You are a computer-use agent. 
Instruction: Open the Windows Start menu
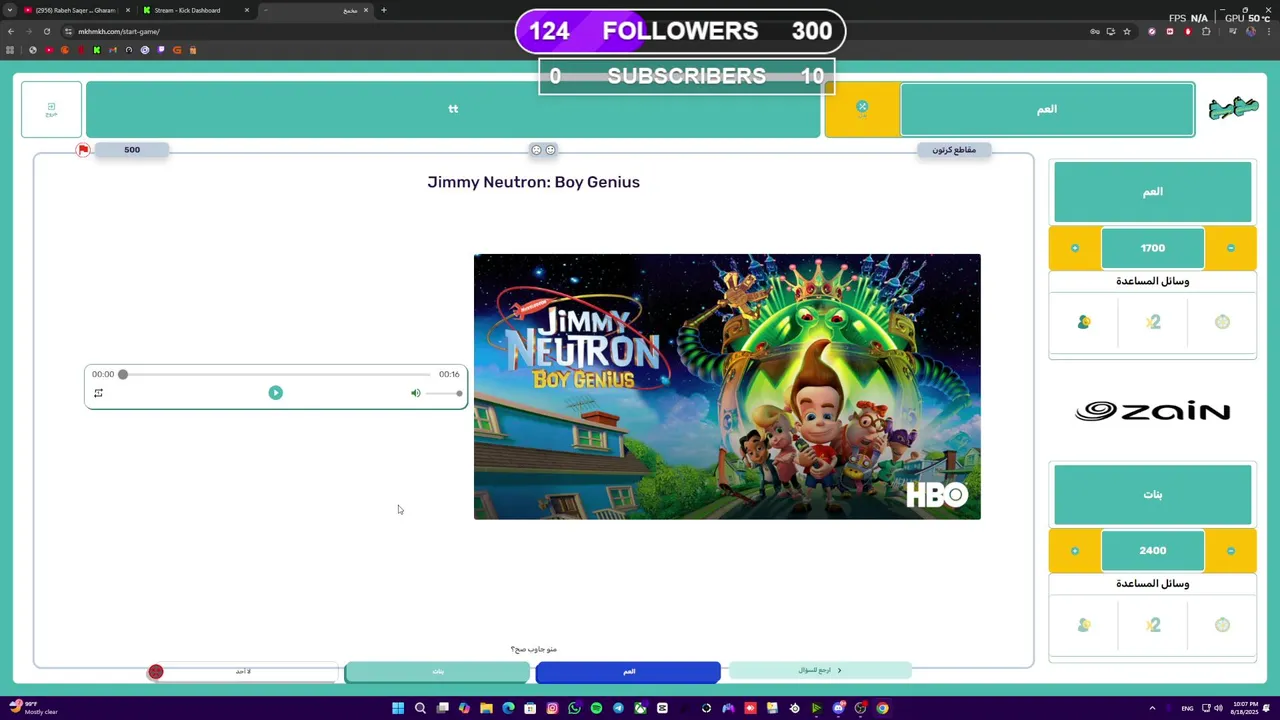tap(398, 708)
